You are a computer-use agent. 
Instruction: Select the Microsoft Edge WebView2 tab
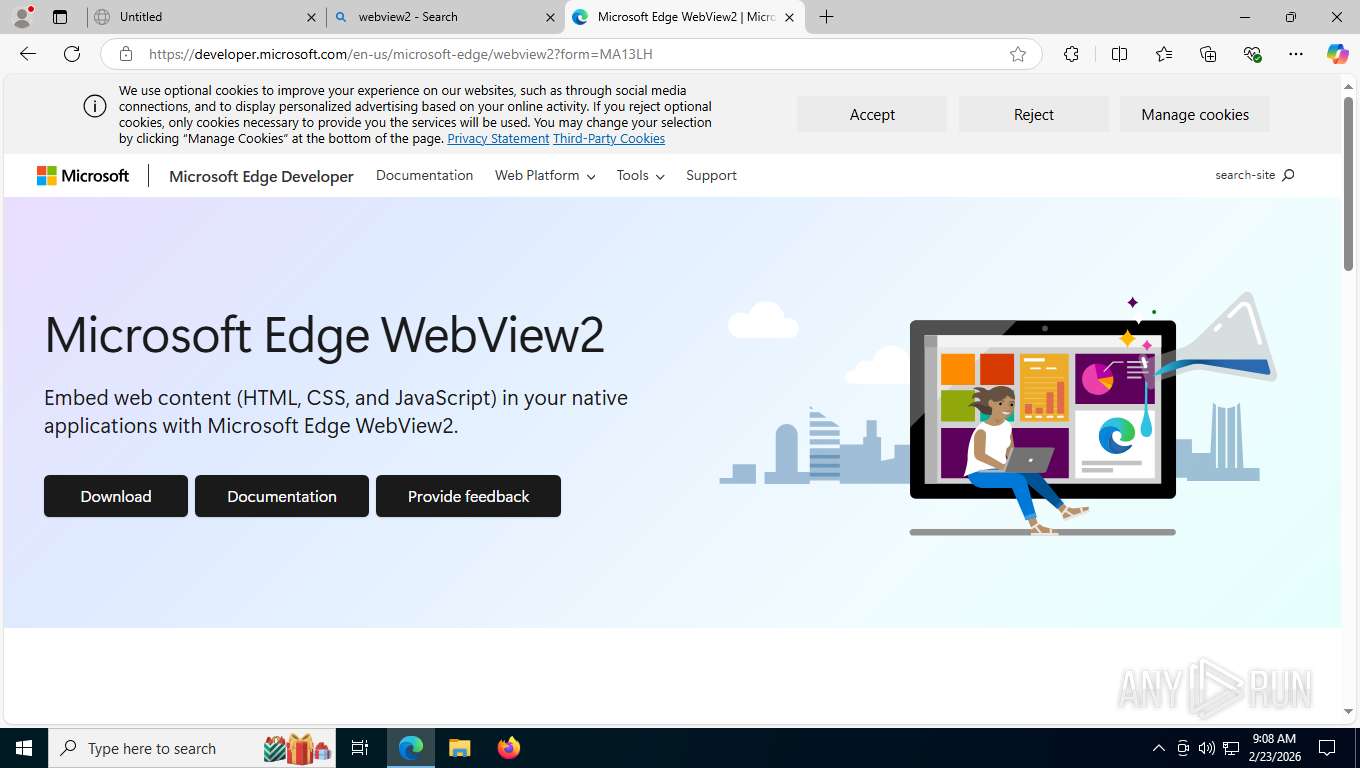(685, 17)
